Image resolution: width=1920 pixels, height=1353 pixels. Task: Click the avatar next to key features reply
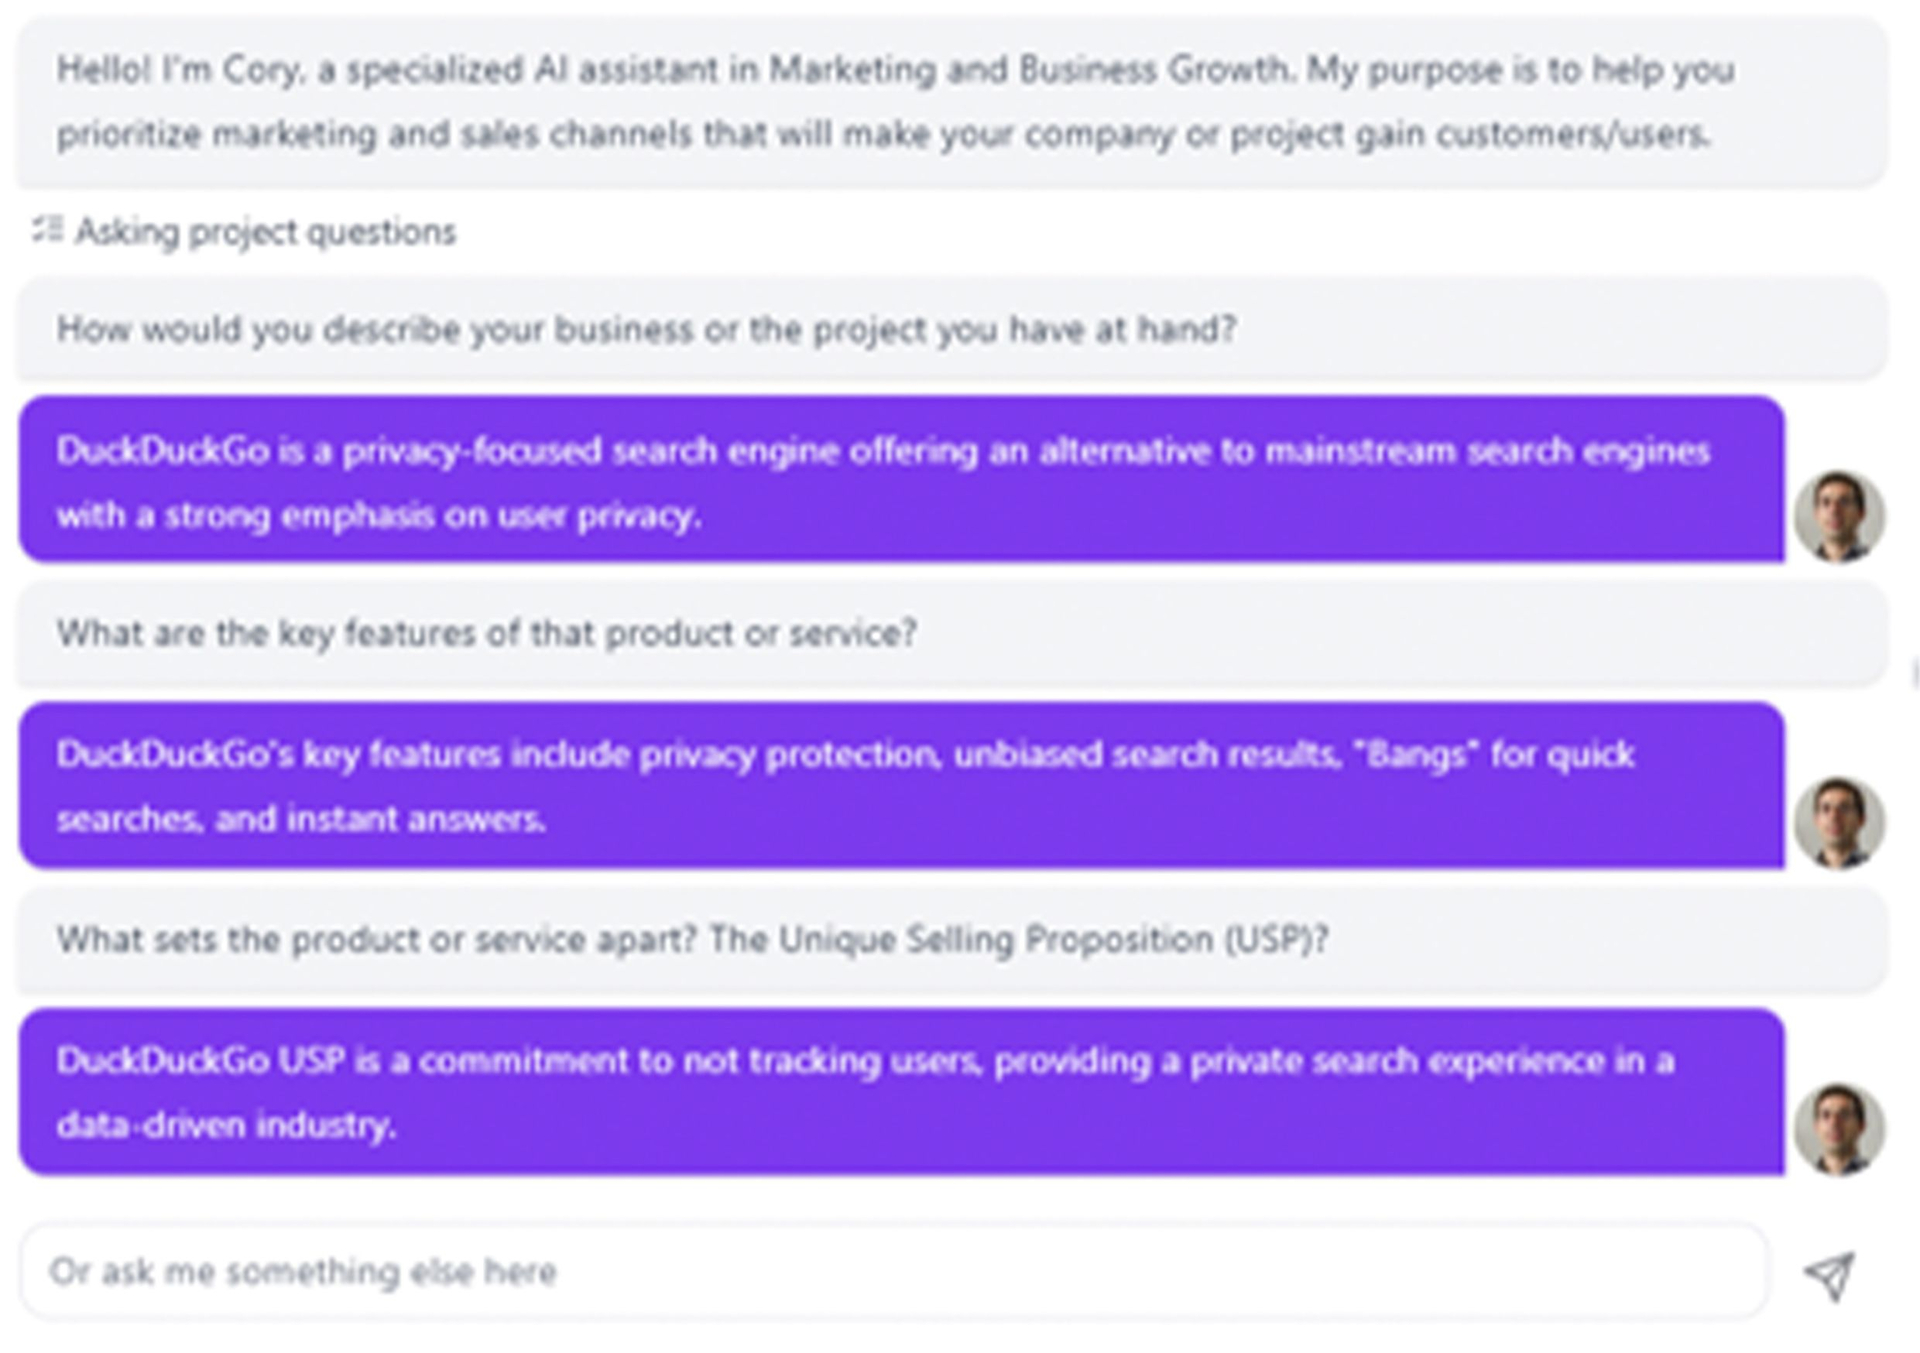[x=1840, y=822]
